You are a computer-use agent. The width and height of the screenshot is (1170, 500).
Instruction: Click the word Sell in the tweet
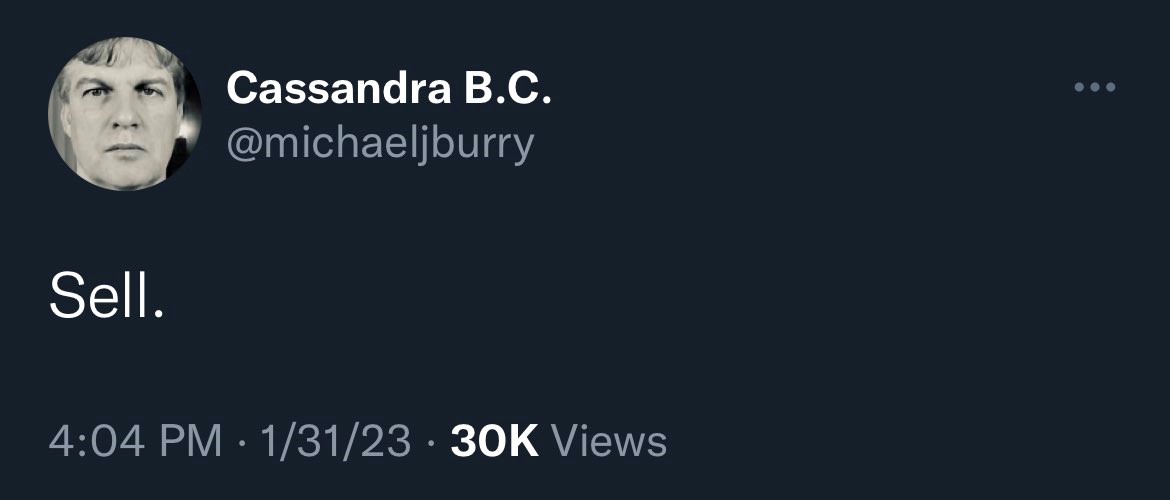102,297
